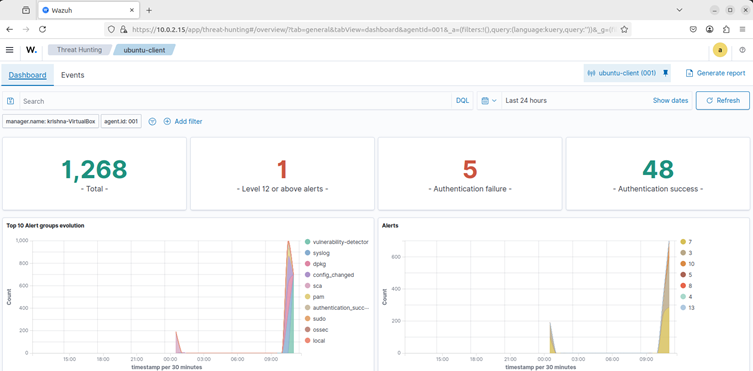Toggle level 4 in Alerts legend
753x371 pixels.
pos(686,297)
